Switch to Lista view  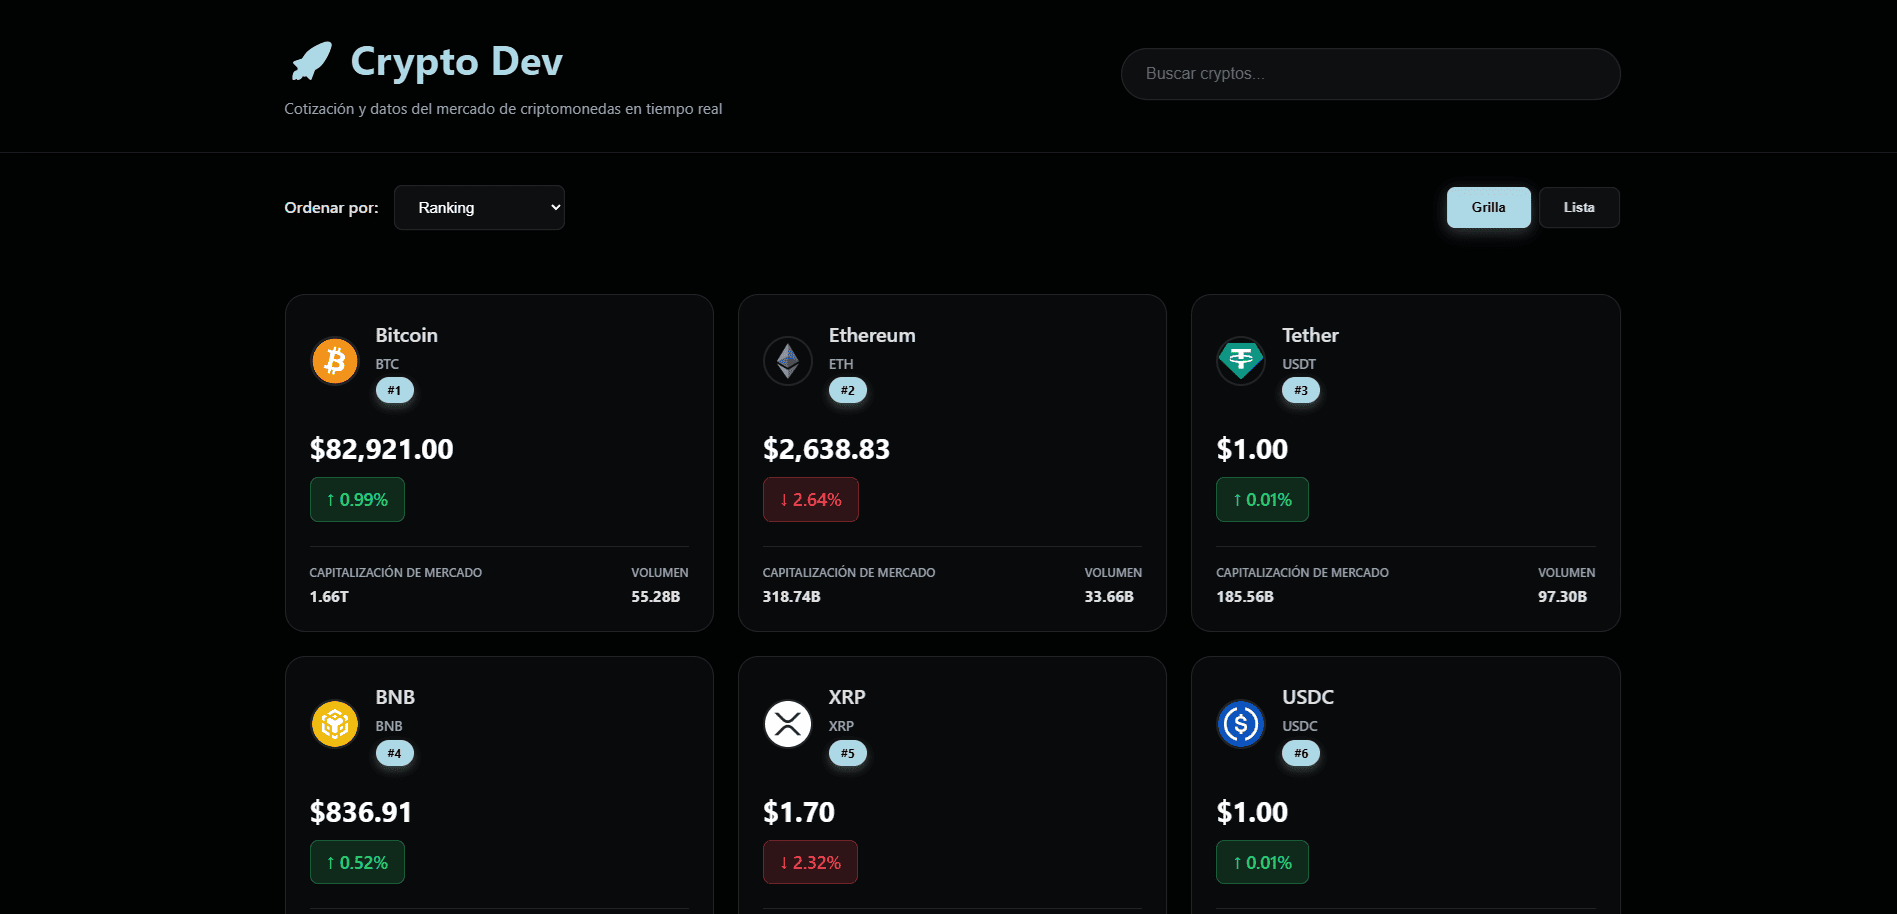pos(1579,207)
